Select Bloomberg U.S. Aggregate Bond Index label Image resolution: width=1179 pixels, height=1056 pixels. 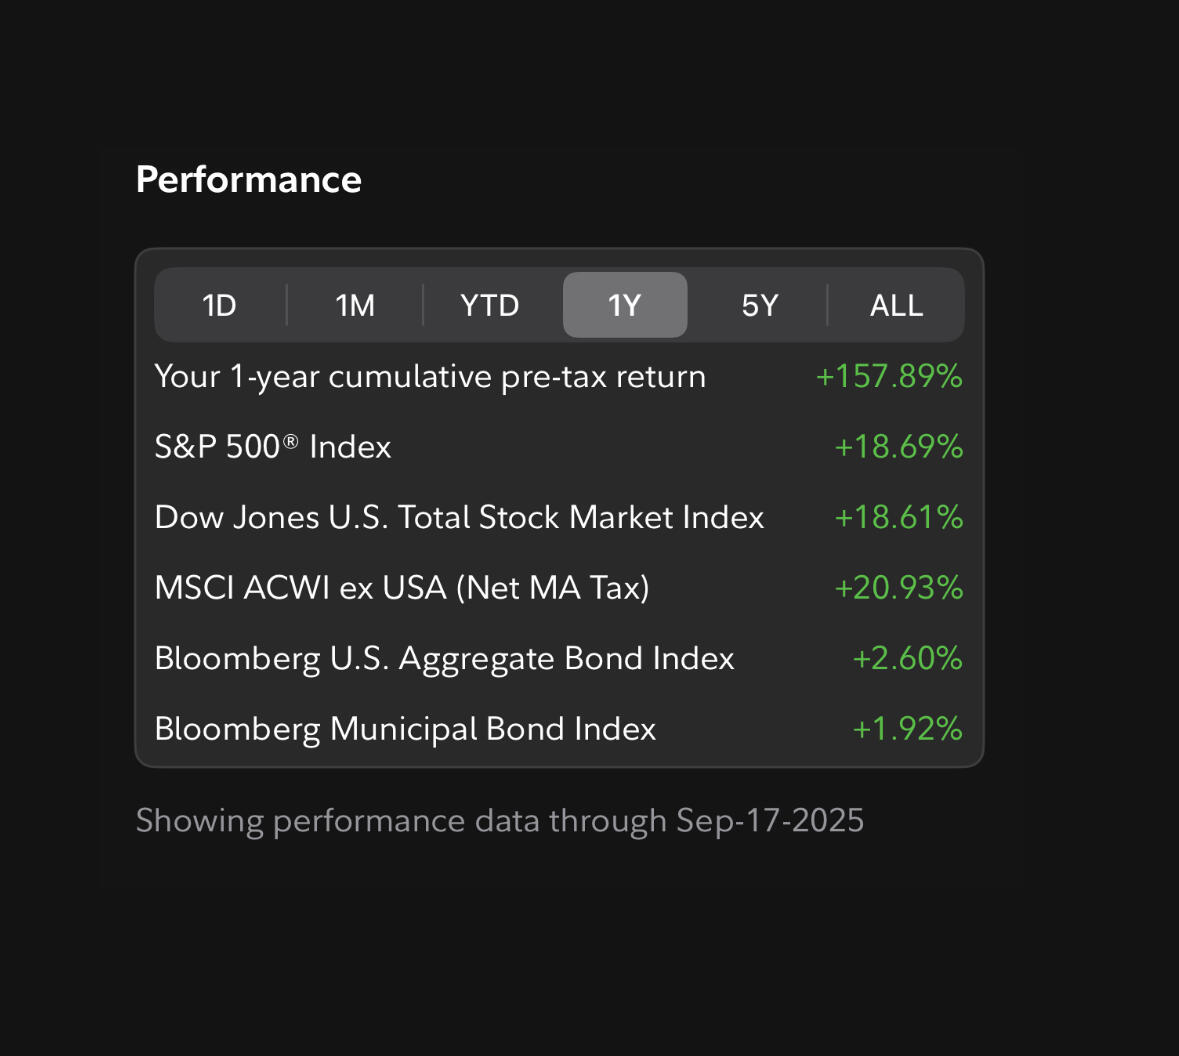click(x=444, y=658)
